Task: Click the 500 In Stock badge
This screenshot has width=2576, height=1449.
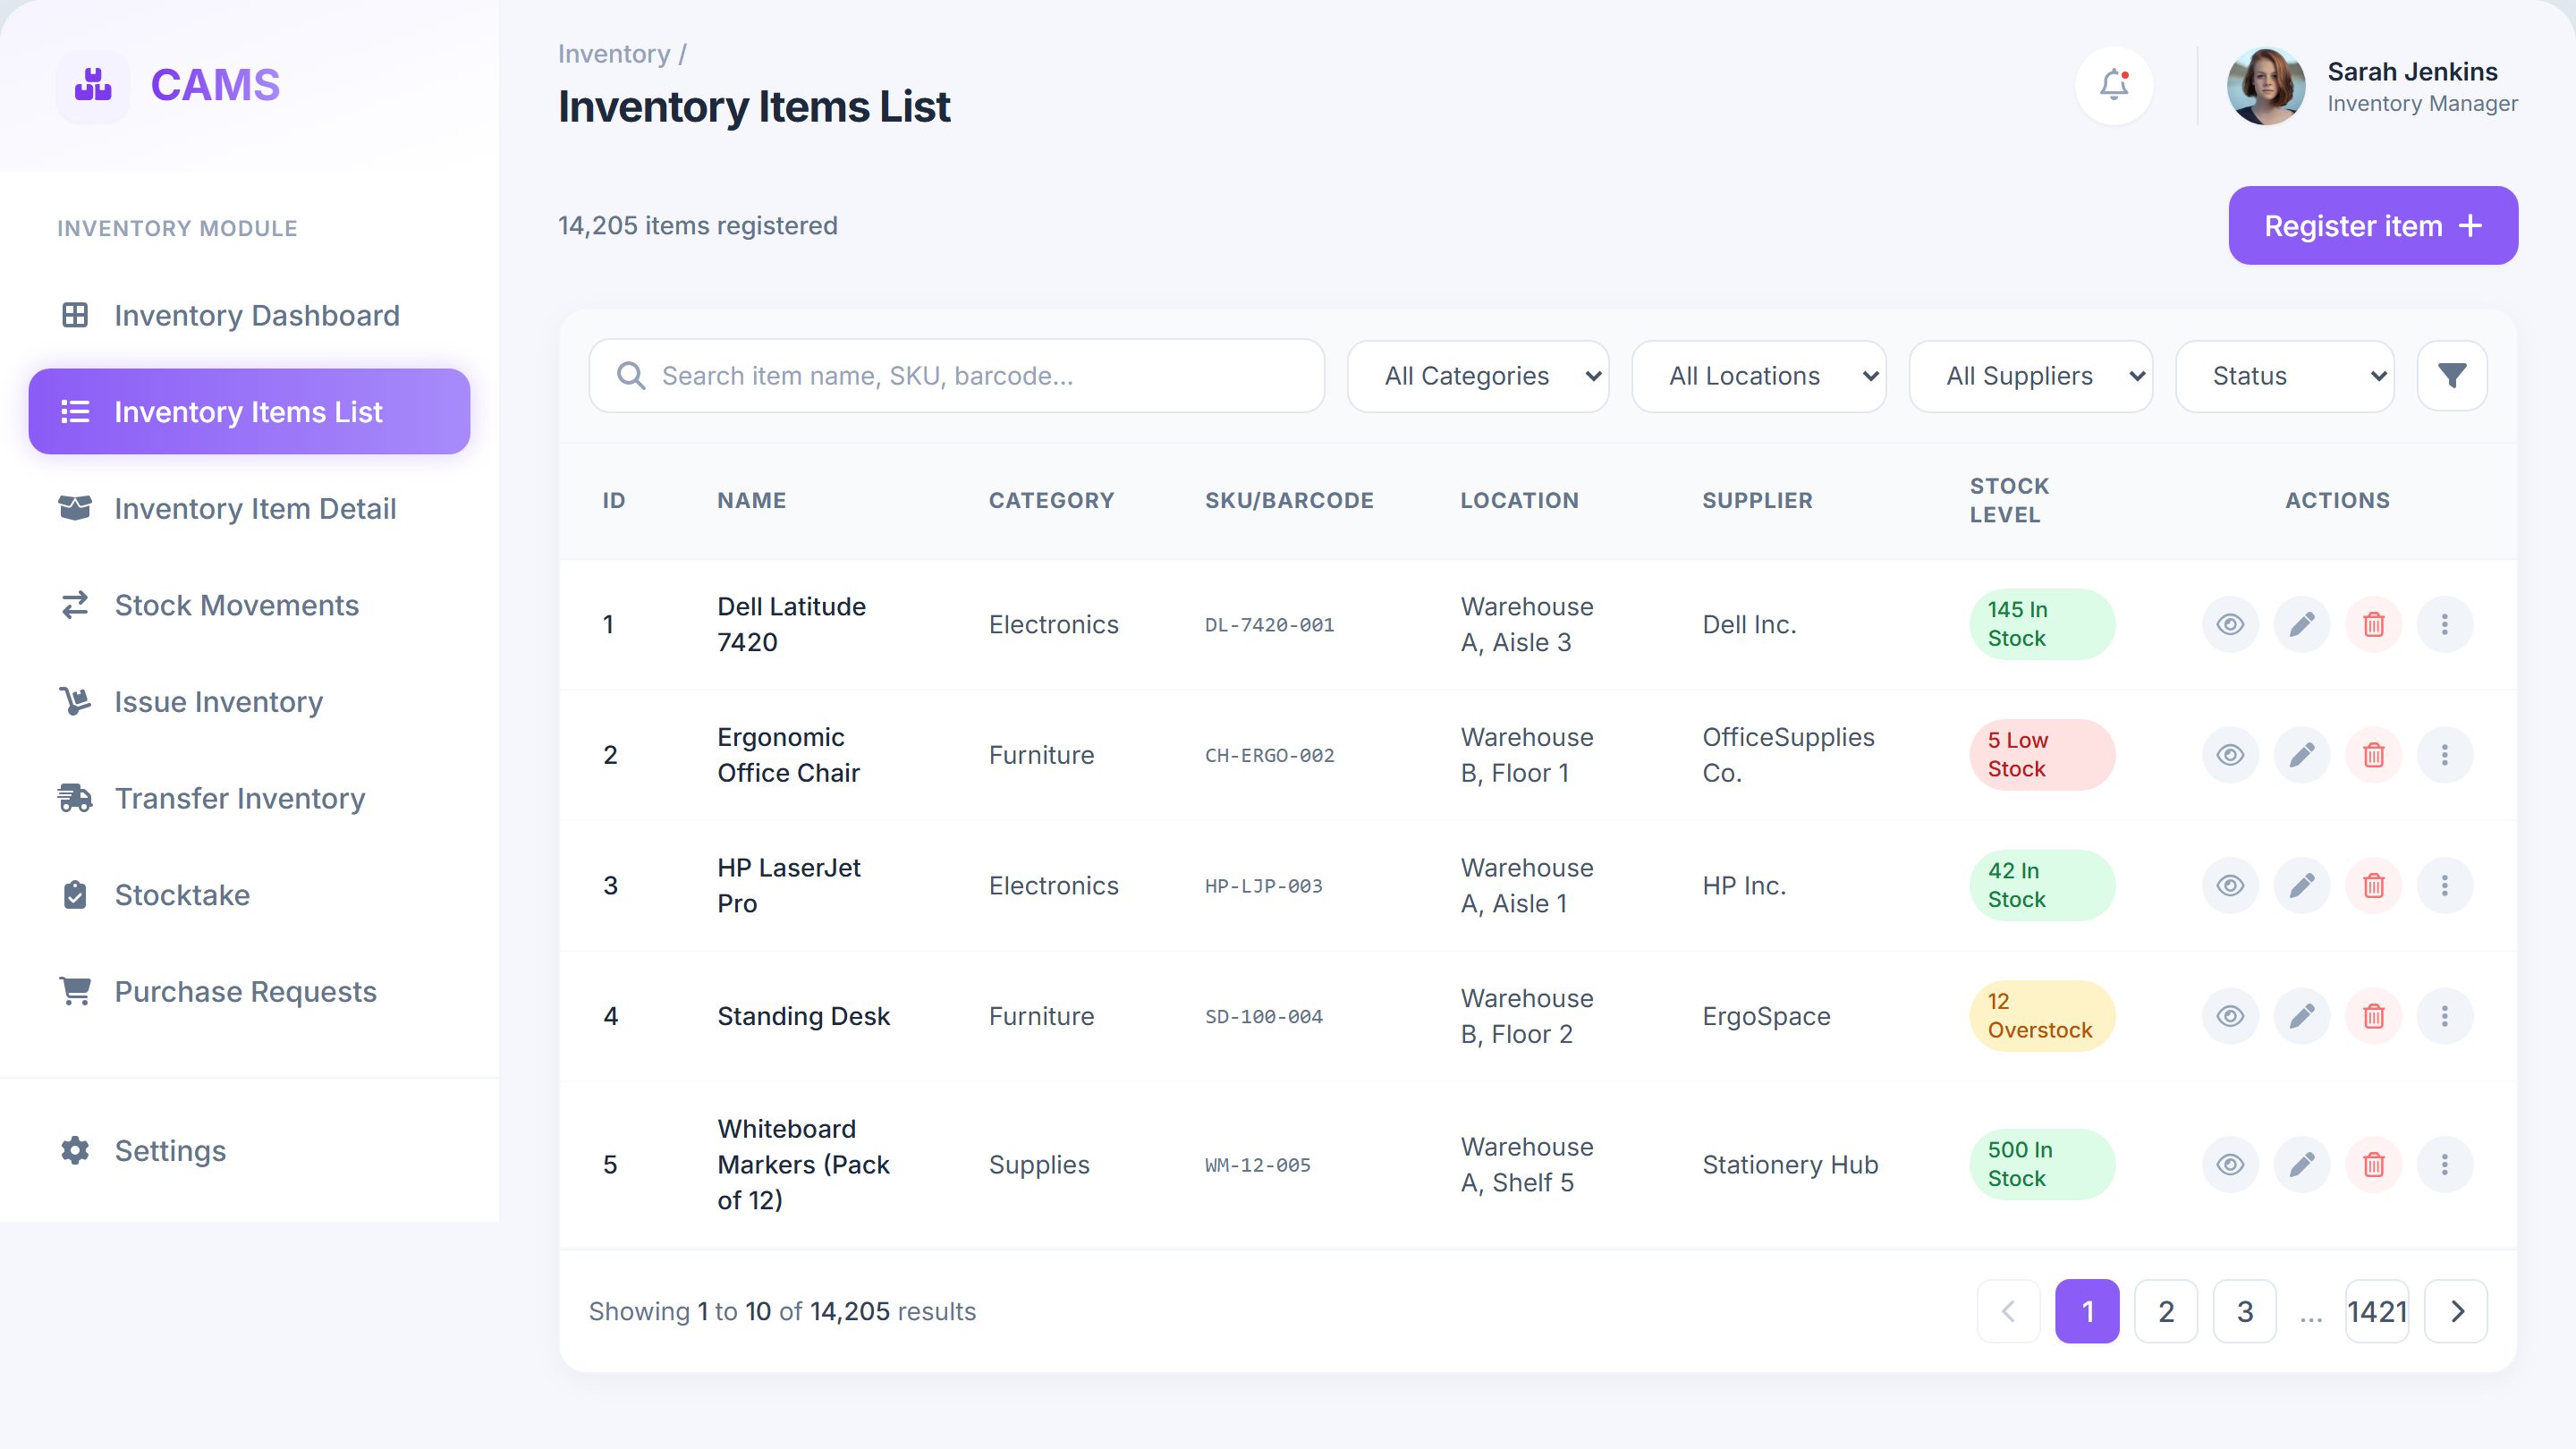Action: click(2042, 1165)
